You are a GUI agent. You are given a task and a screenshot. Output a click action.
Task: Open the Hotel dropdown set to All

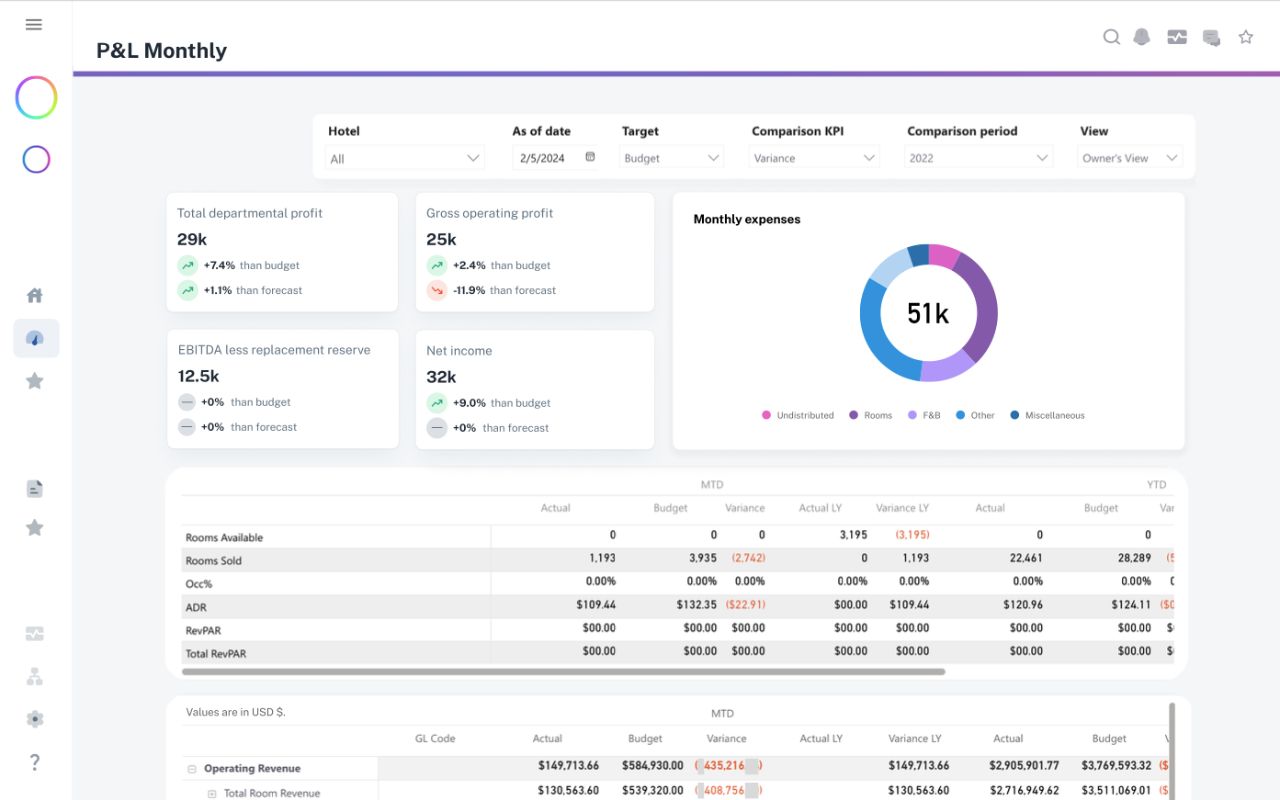(x=405, y=158)
